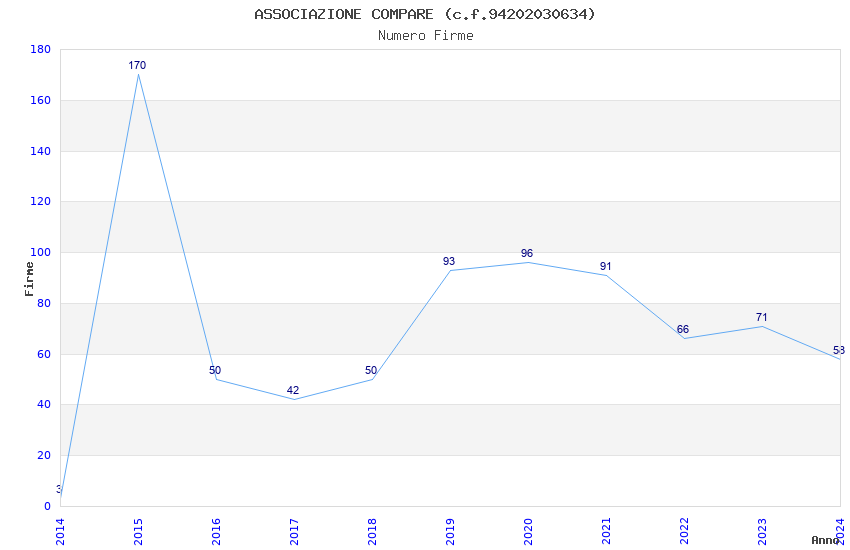
Task: Click the 2016 x-axis year label
Action: [216, 532]
